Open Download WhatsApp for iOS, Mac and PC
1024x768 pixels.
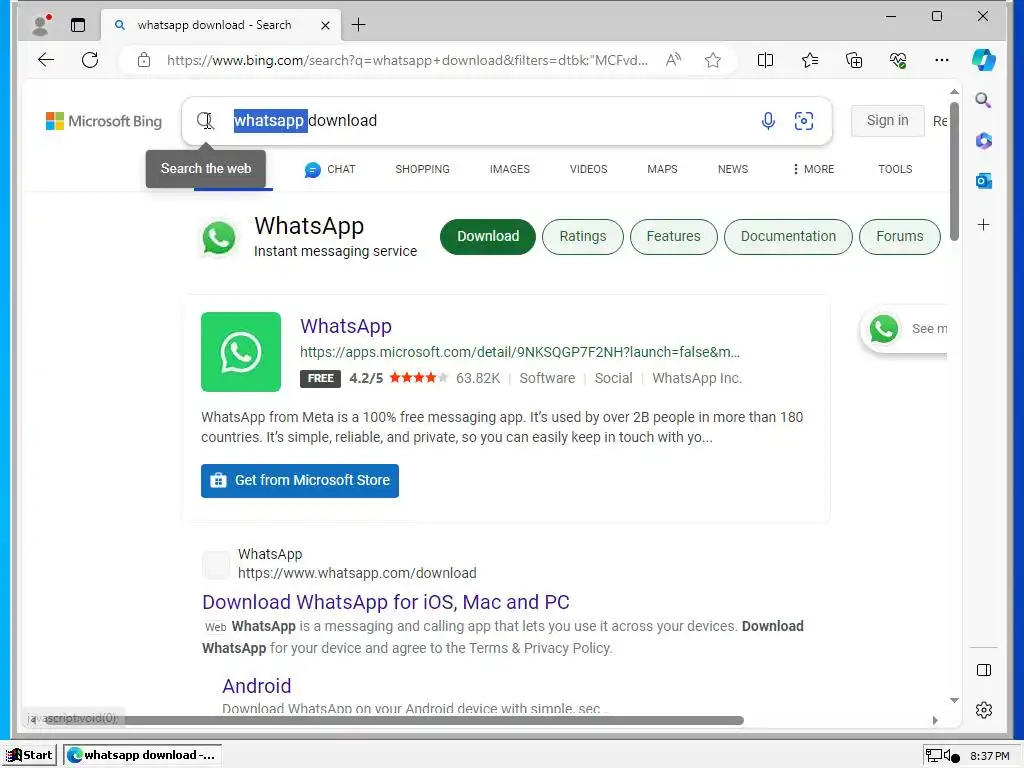point(386,602)
